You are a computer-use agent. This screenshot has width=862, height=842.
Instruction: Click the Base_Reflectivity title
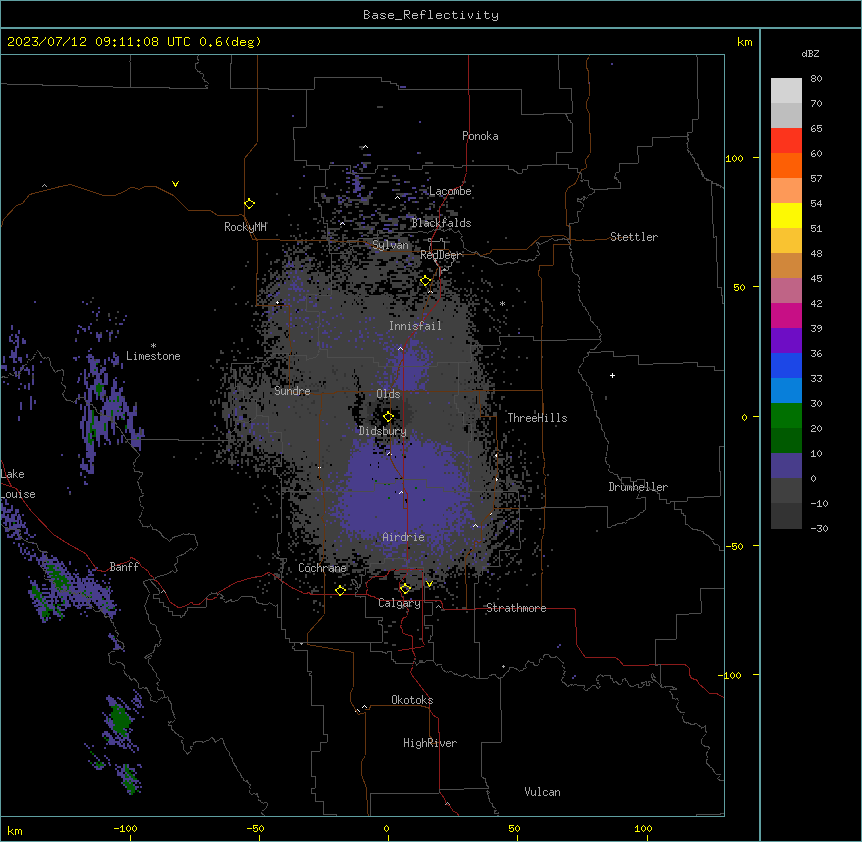[431, 15]
